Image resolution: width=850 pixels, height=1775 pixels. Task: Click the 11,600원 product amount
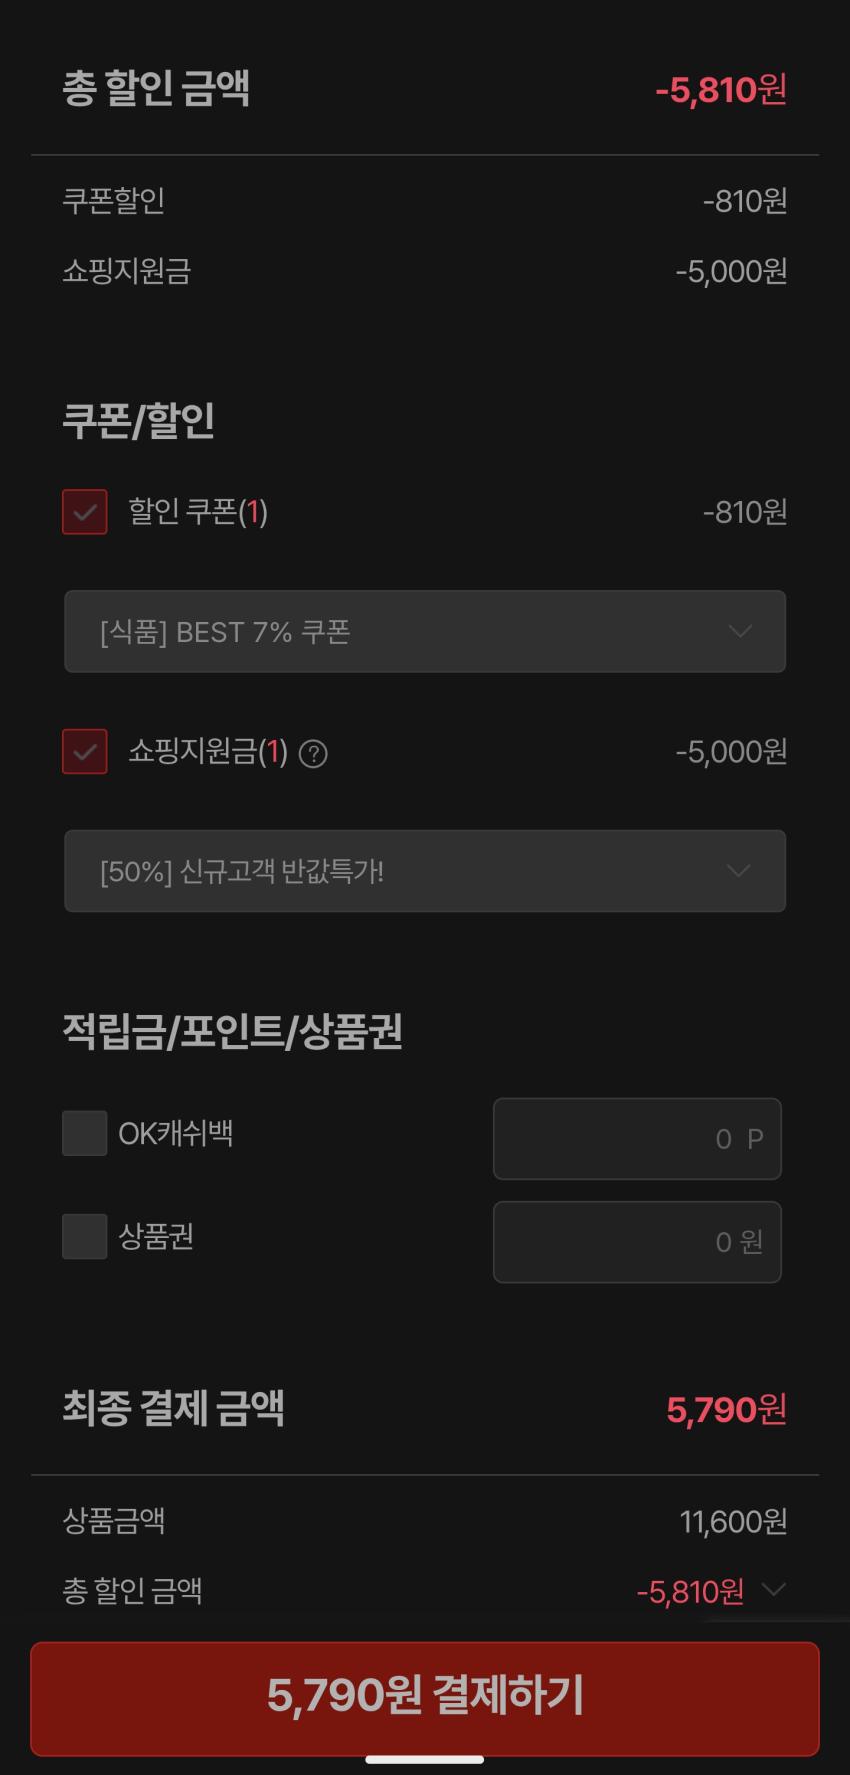(x=733, y=1521)
